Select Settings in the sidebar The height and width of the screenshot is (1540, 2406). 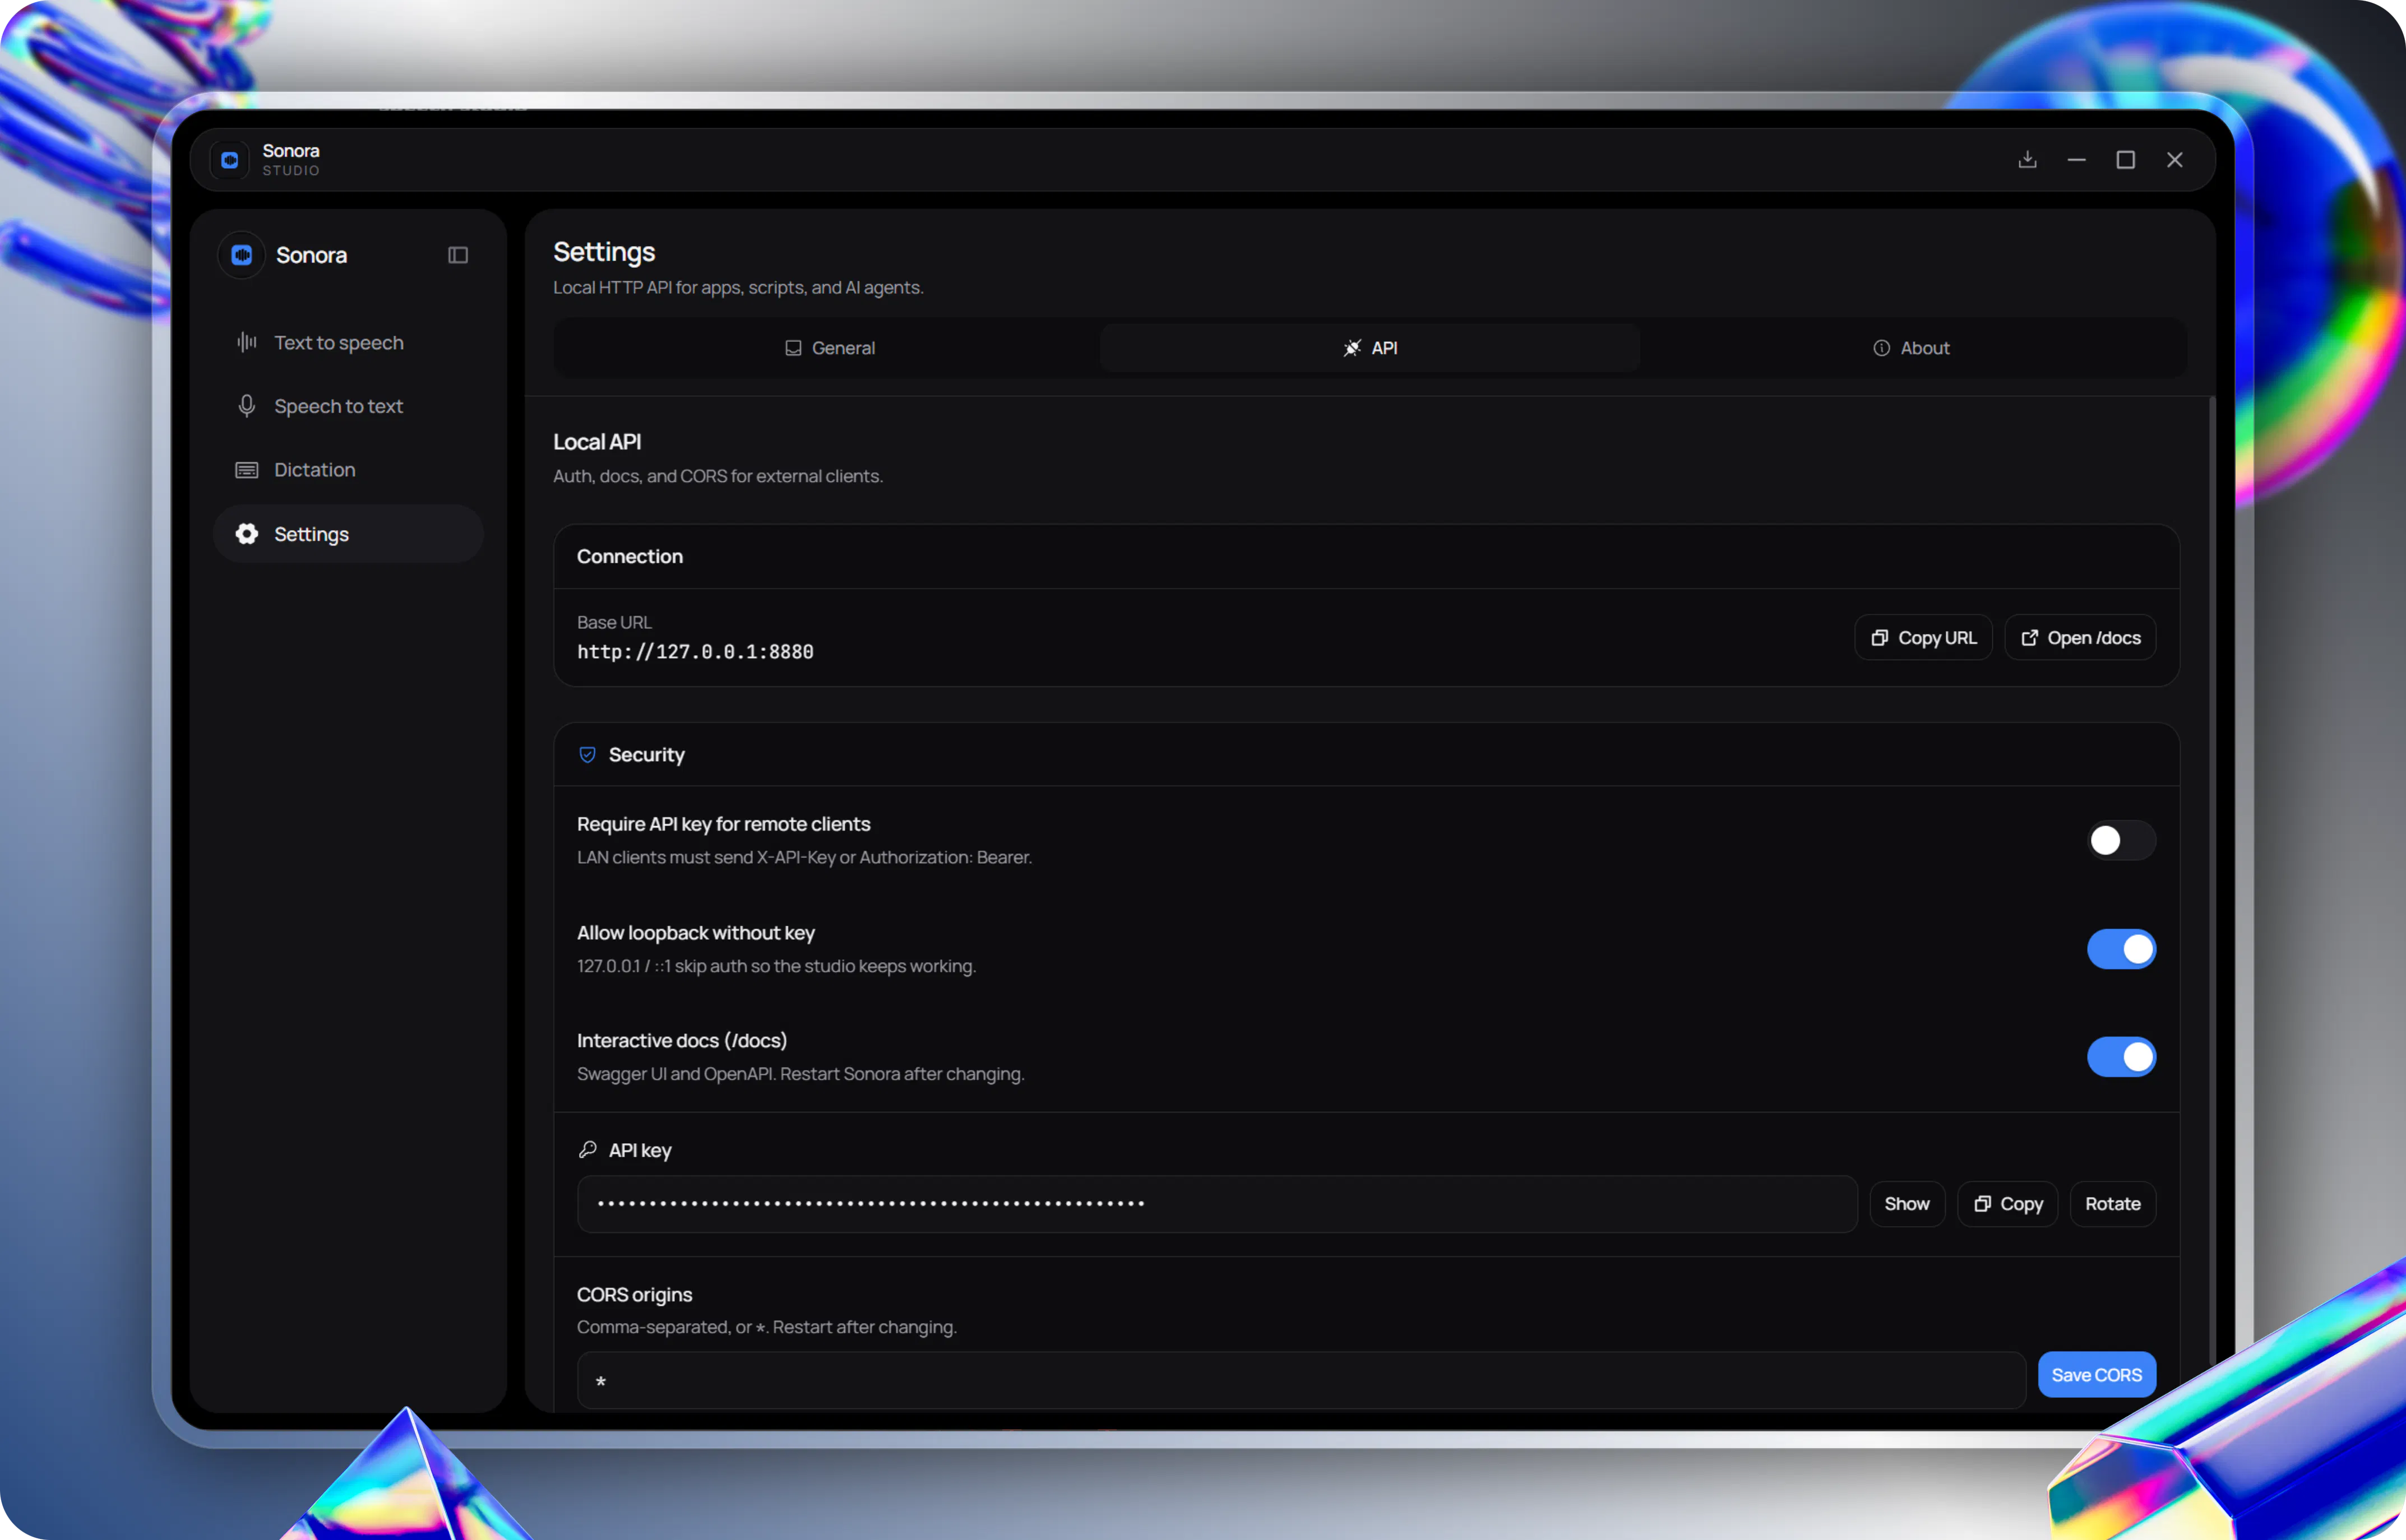pos(348,534)
